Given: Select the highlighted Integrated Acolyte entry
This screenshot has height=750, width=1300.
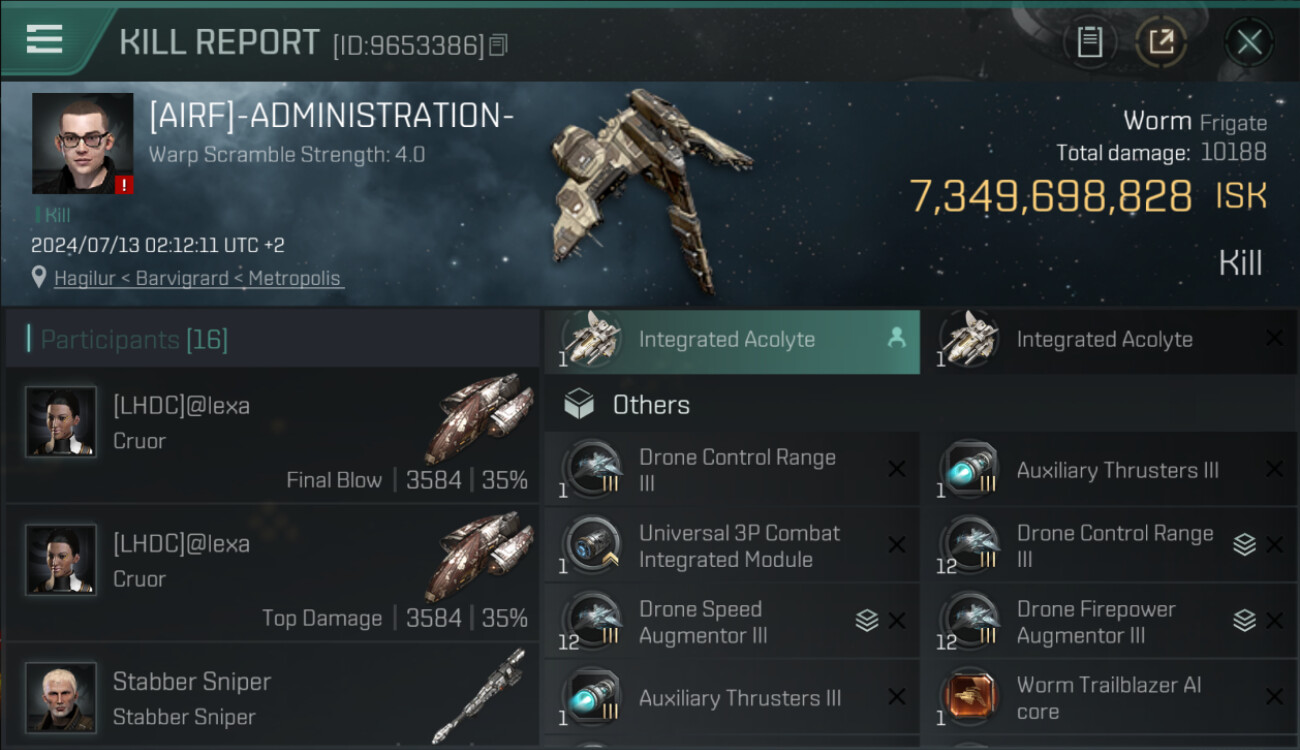Looking at the screenshot, I should point(731,340).
